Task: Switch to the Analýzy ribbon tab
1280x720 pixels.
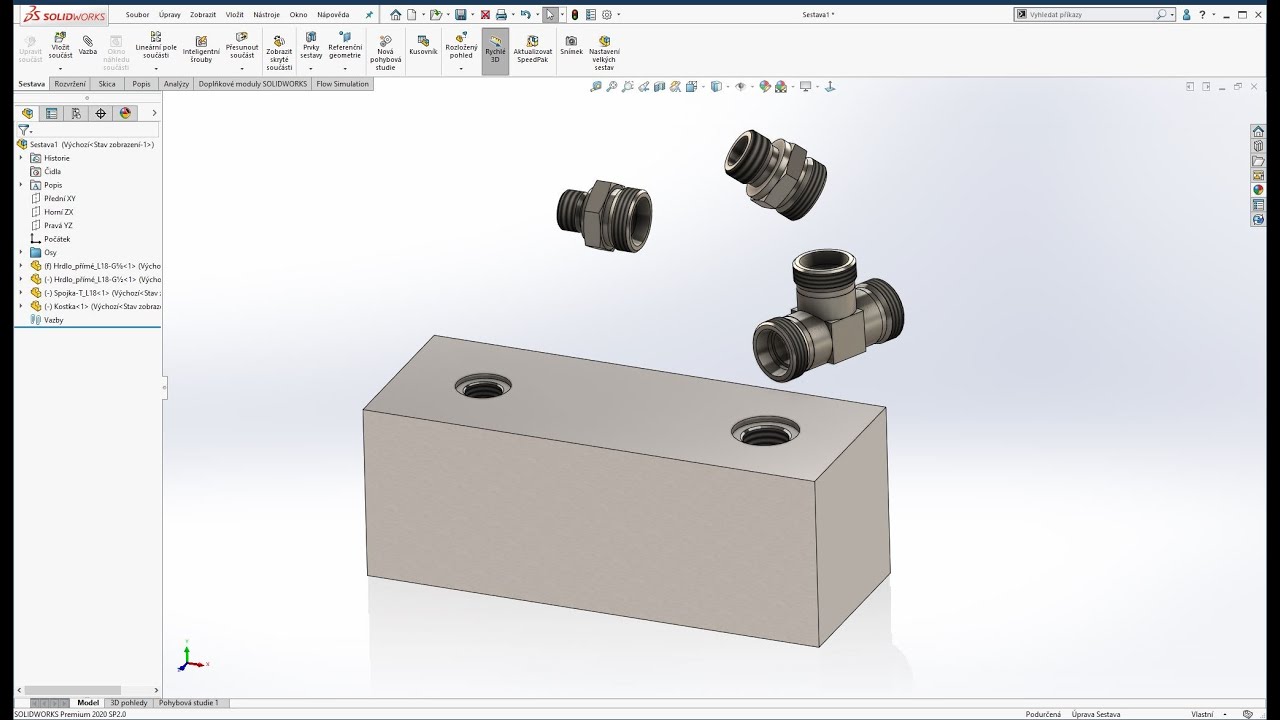Action: tap(176, 84)
